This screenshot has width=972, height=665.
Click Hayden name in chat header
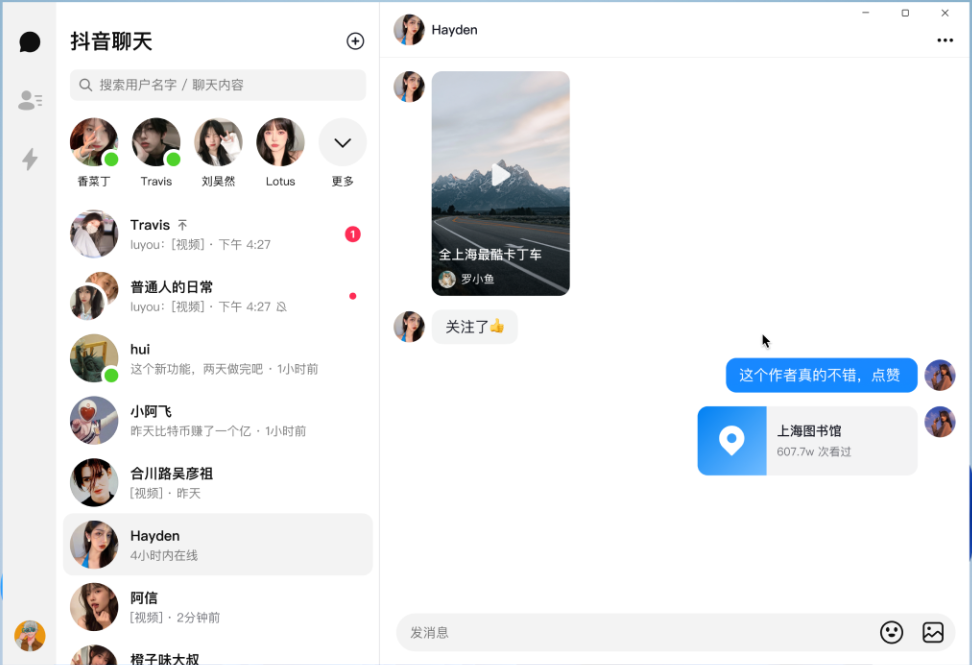point(454,30)
